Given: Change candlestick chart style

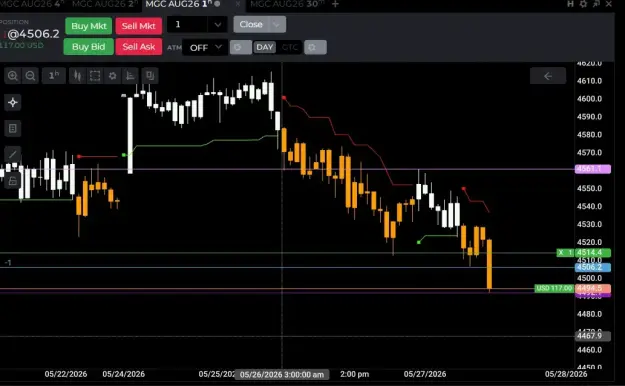Looking at the screenshot, I should point(77,76).
